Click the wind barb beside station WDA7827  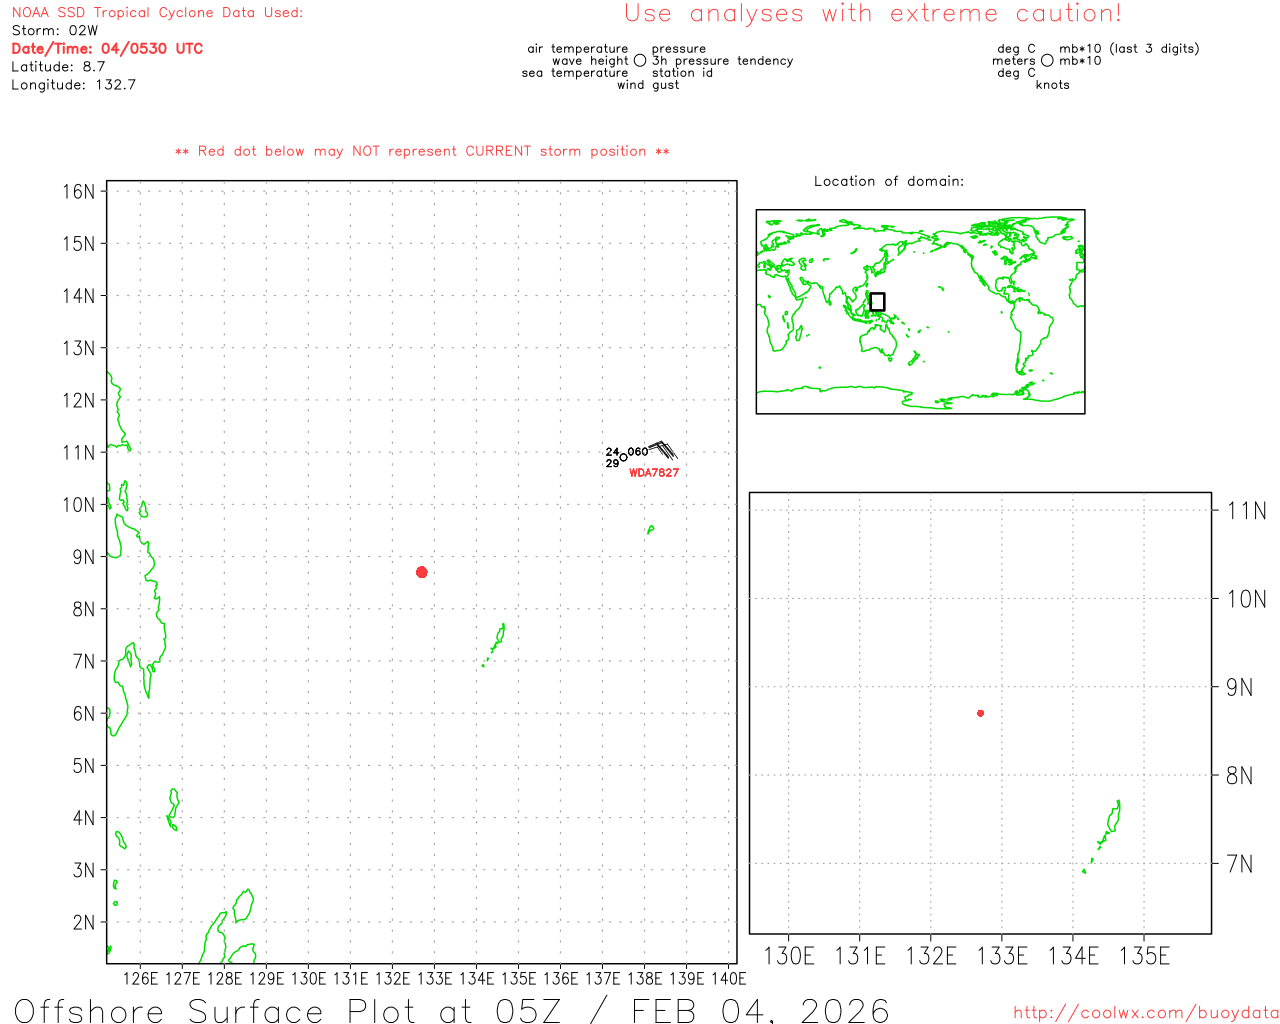pyautogui.click(x=662, y=450)
